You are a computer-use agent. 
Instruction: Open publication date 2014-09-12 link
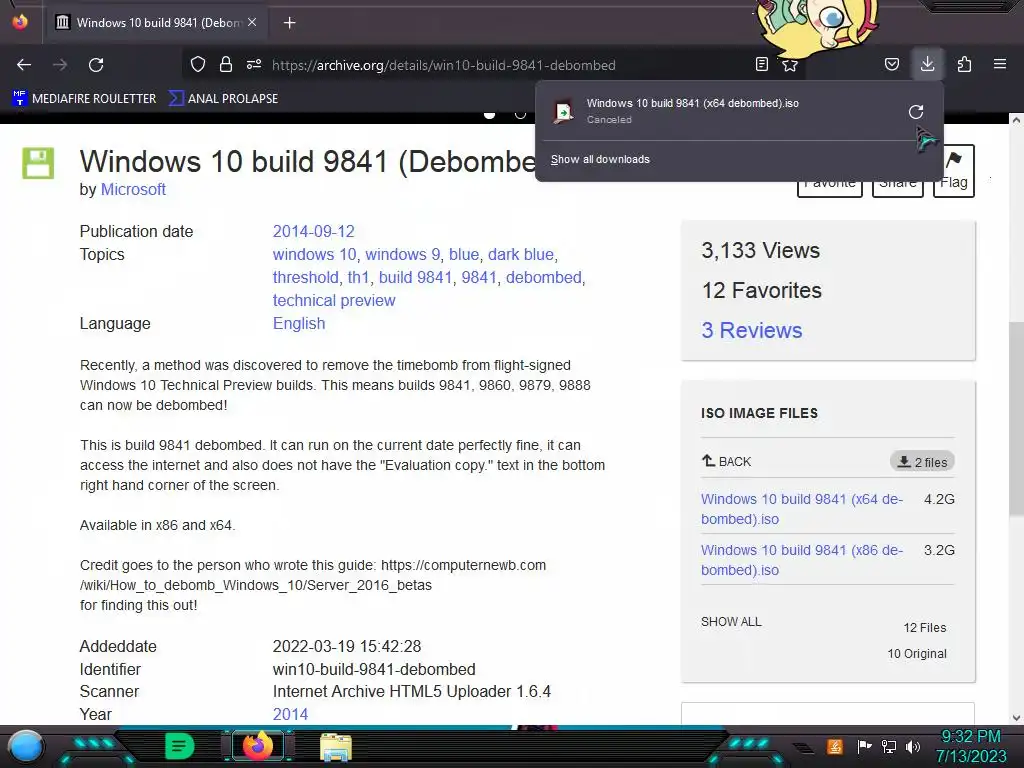tap(313, 231)
